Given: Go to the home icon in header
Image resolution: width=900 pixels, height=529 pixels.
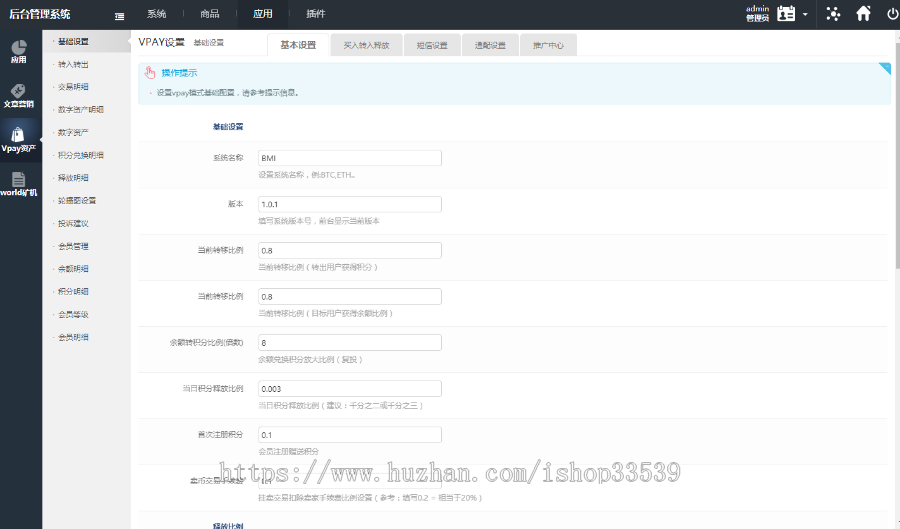Looking at the screenshot, I should point(863,14).
